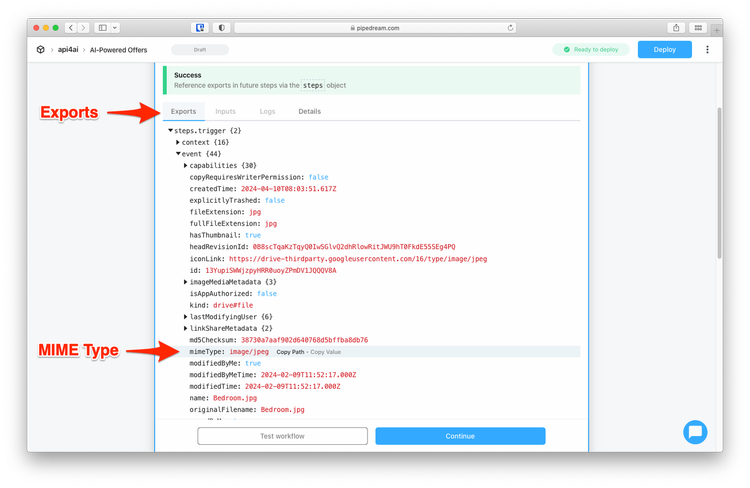
Task: Click the modifiedTime timestamp value
Action: 292,387
